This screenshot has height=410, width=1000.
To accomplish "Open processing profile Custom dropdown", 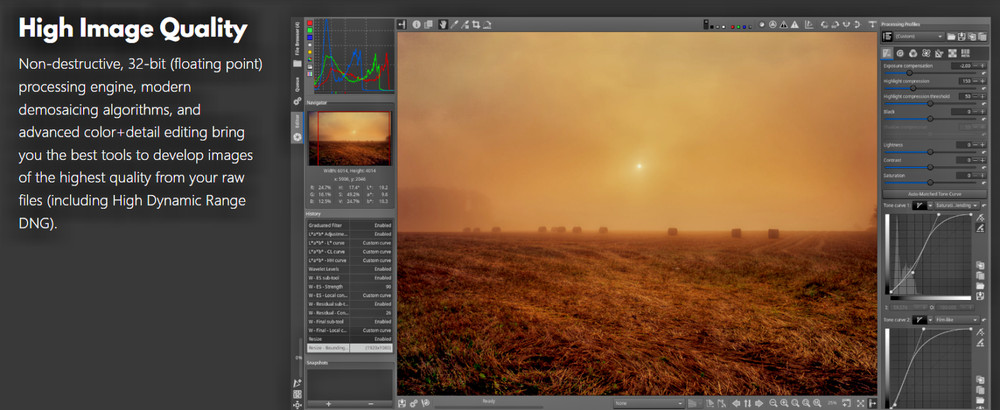I will click(918, 36).
